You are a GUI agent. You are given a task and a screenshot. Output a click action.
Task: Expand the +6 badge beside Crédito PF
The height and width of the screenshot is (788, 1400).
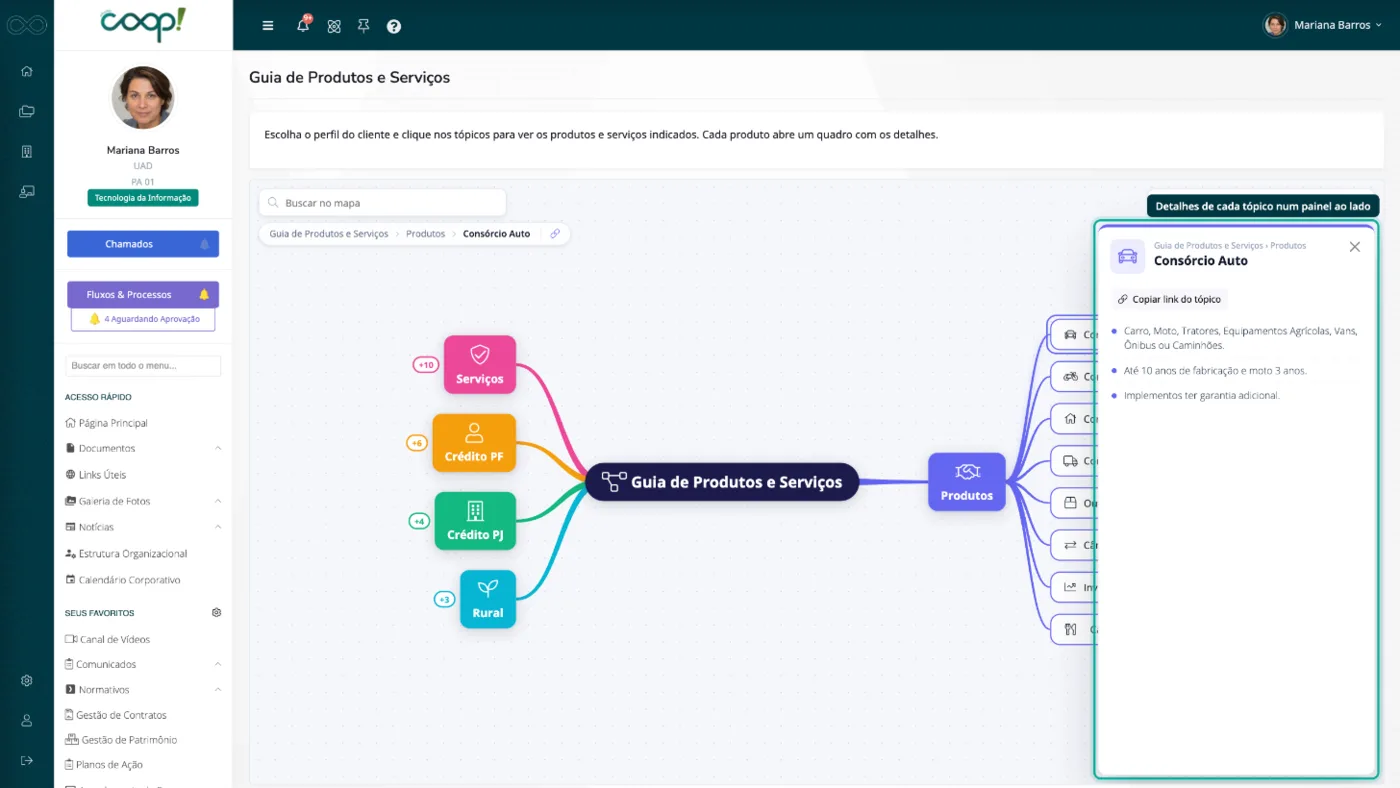pos(417,443)
